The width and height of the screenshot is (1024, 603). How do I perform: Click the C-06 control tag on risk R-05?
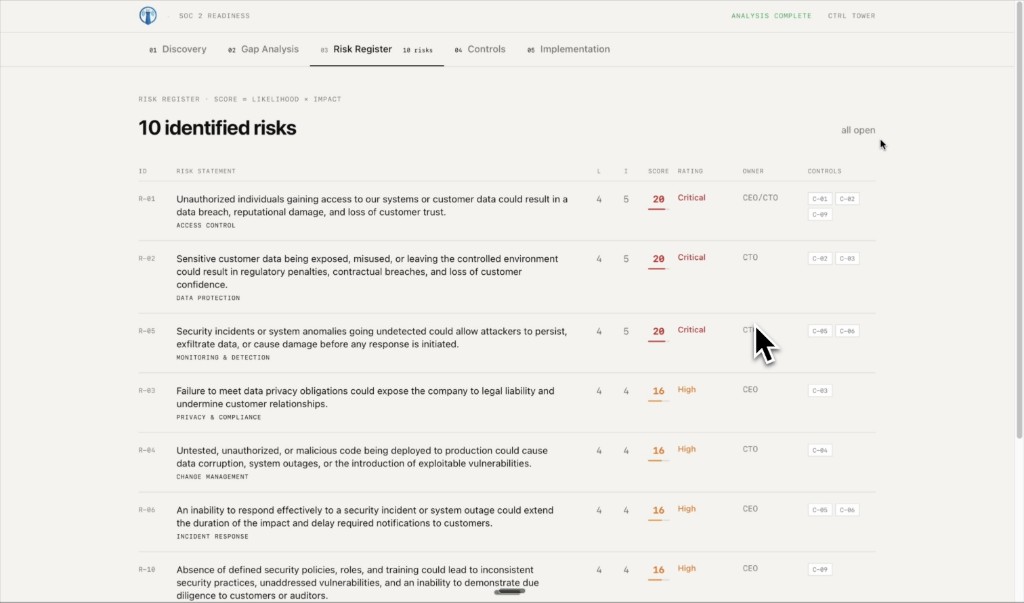(847, 331)
